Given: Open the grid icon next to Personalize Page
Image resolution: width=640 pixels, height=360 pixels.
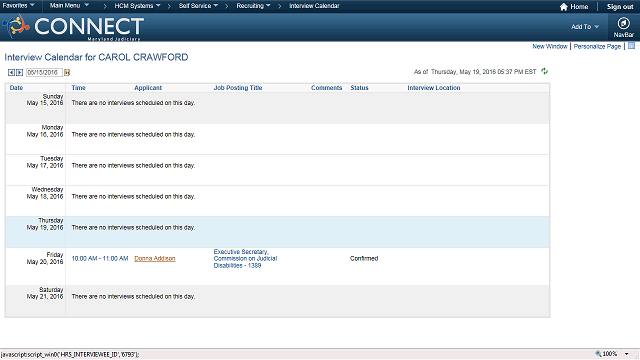Looking at the screenshot, I should click(x=631, y=46).
